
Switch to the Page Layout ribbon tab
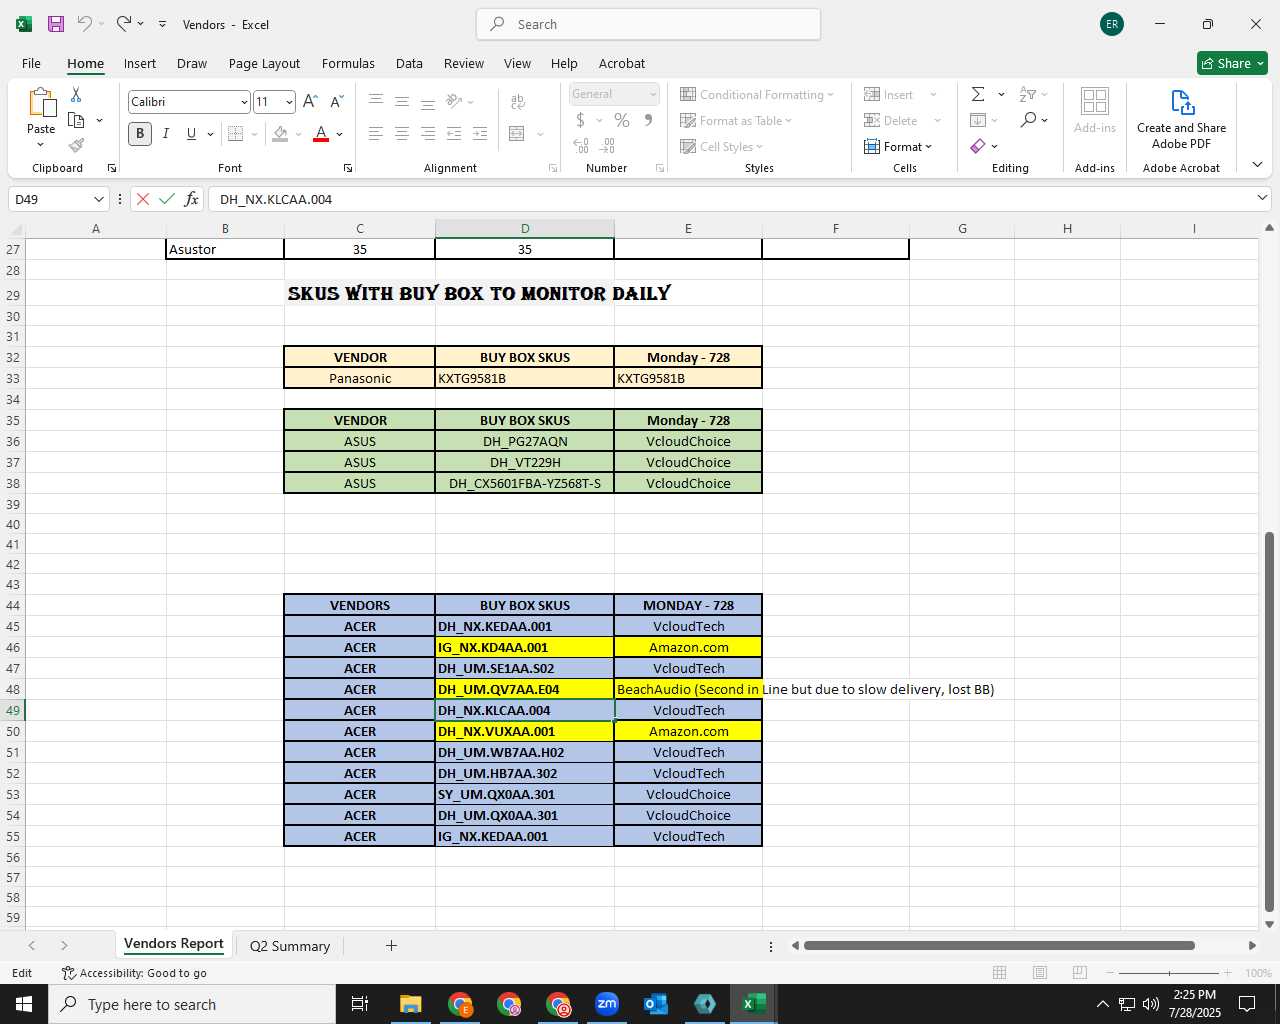[x=264, y=63]
